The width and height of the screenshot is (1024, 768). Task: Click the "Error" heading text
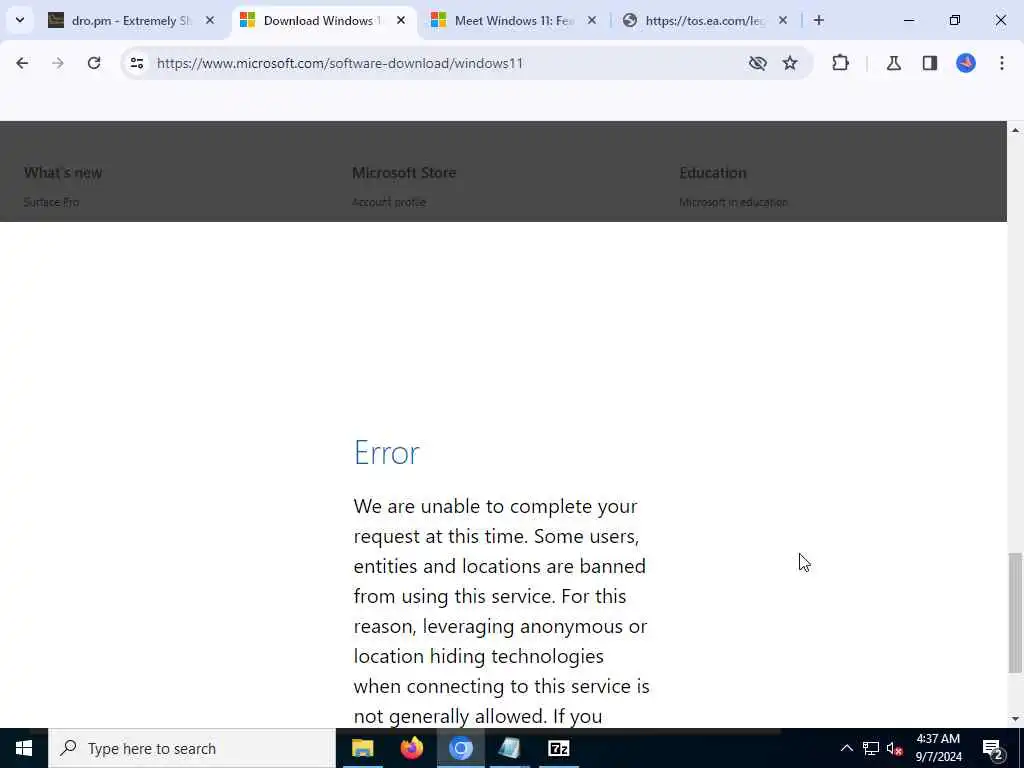tap(387, 453)
